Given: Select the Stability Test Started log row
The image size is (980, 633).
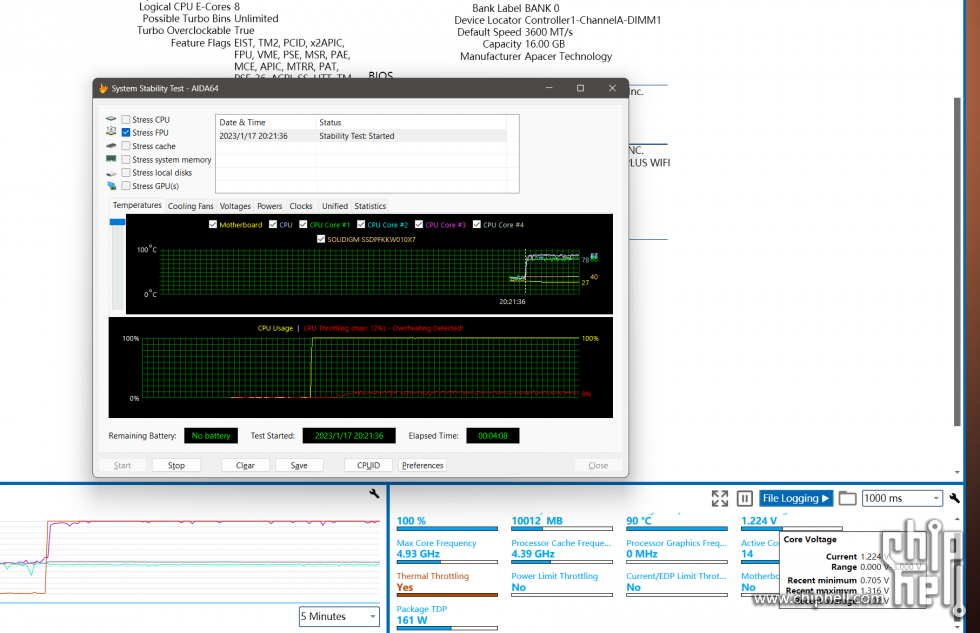Looking at the screenshot, I should (x=361, y=136).
